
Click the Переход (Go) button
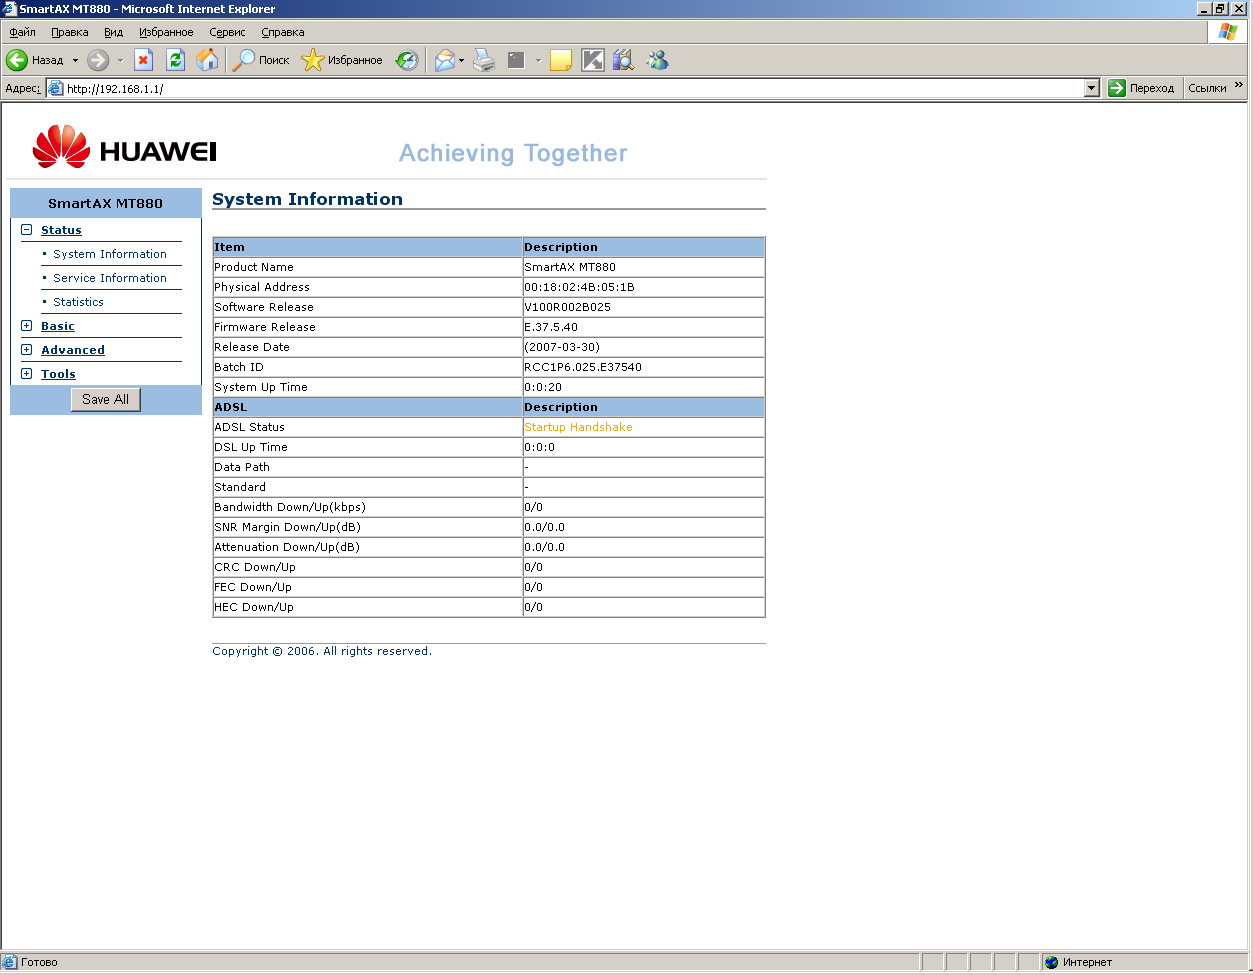[x=1142, y=88]
